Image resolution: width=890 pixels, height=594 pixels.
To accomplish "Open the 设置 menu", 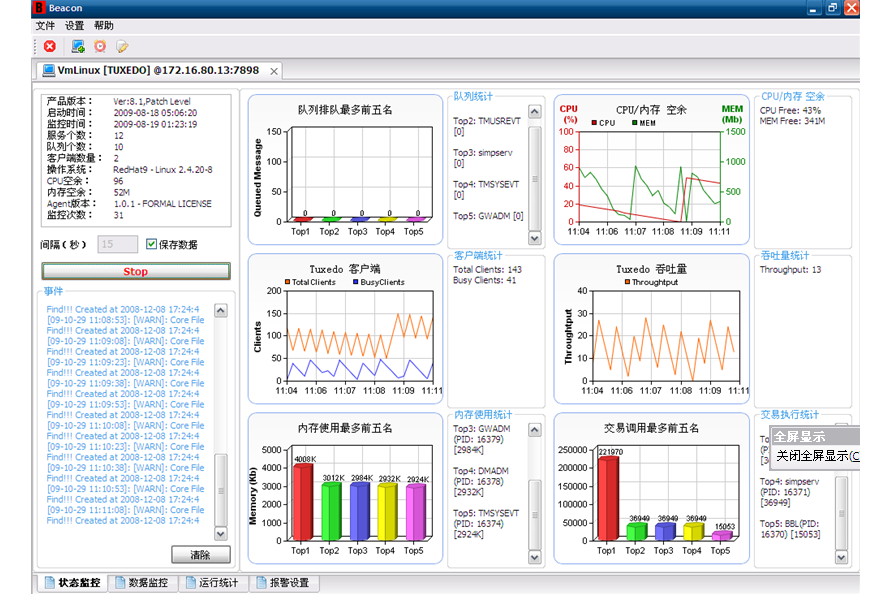I will pyautogui.click(x=74, y=26).
